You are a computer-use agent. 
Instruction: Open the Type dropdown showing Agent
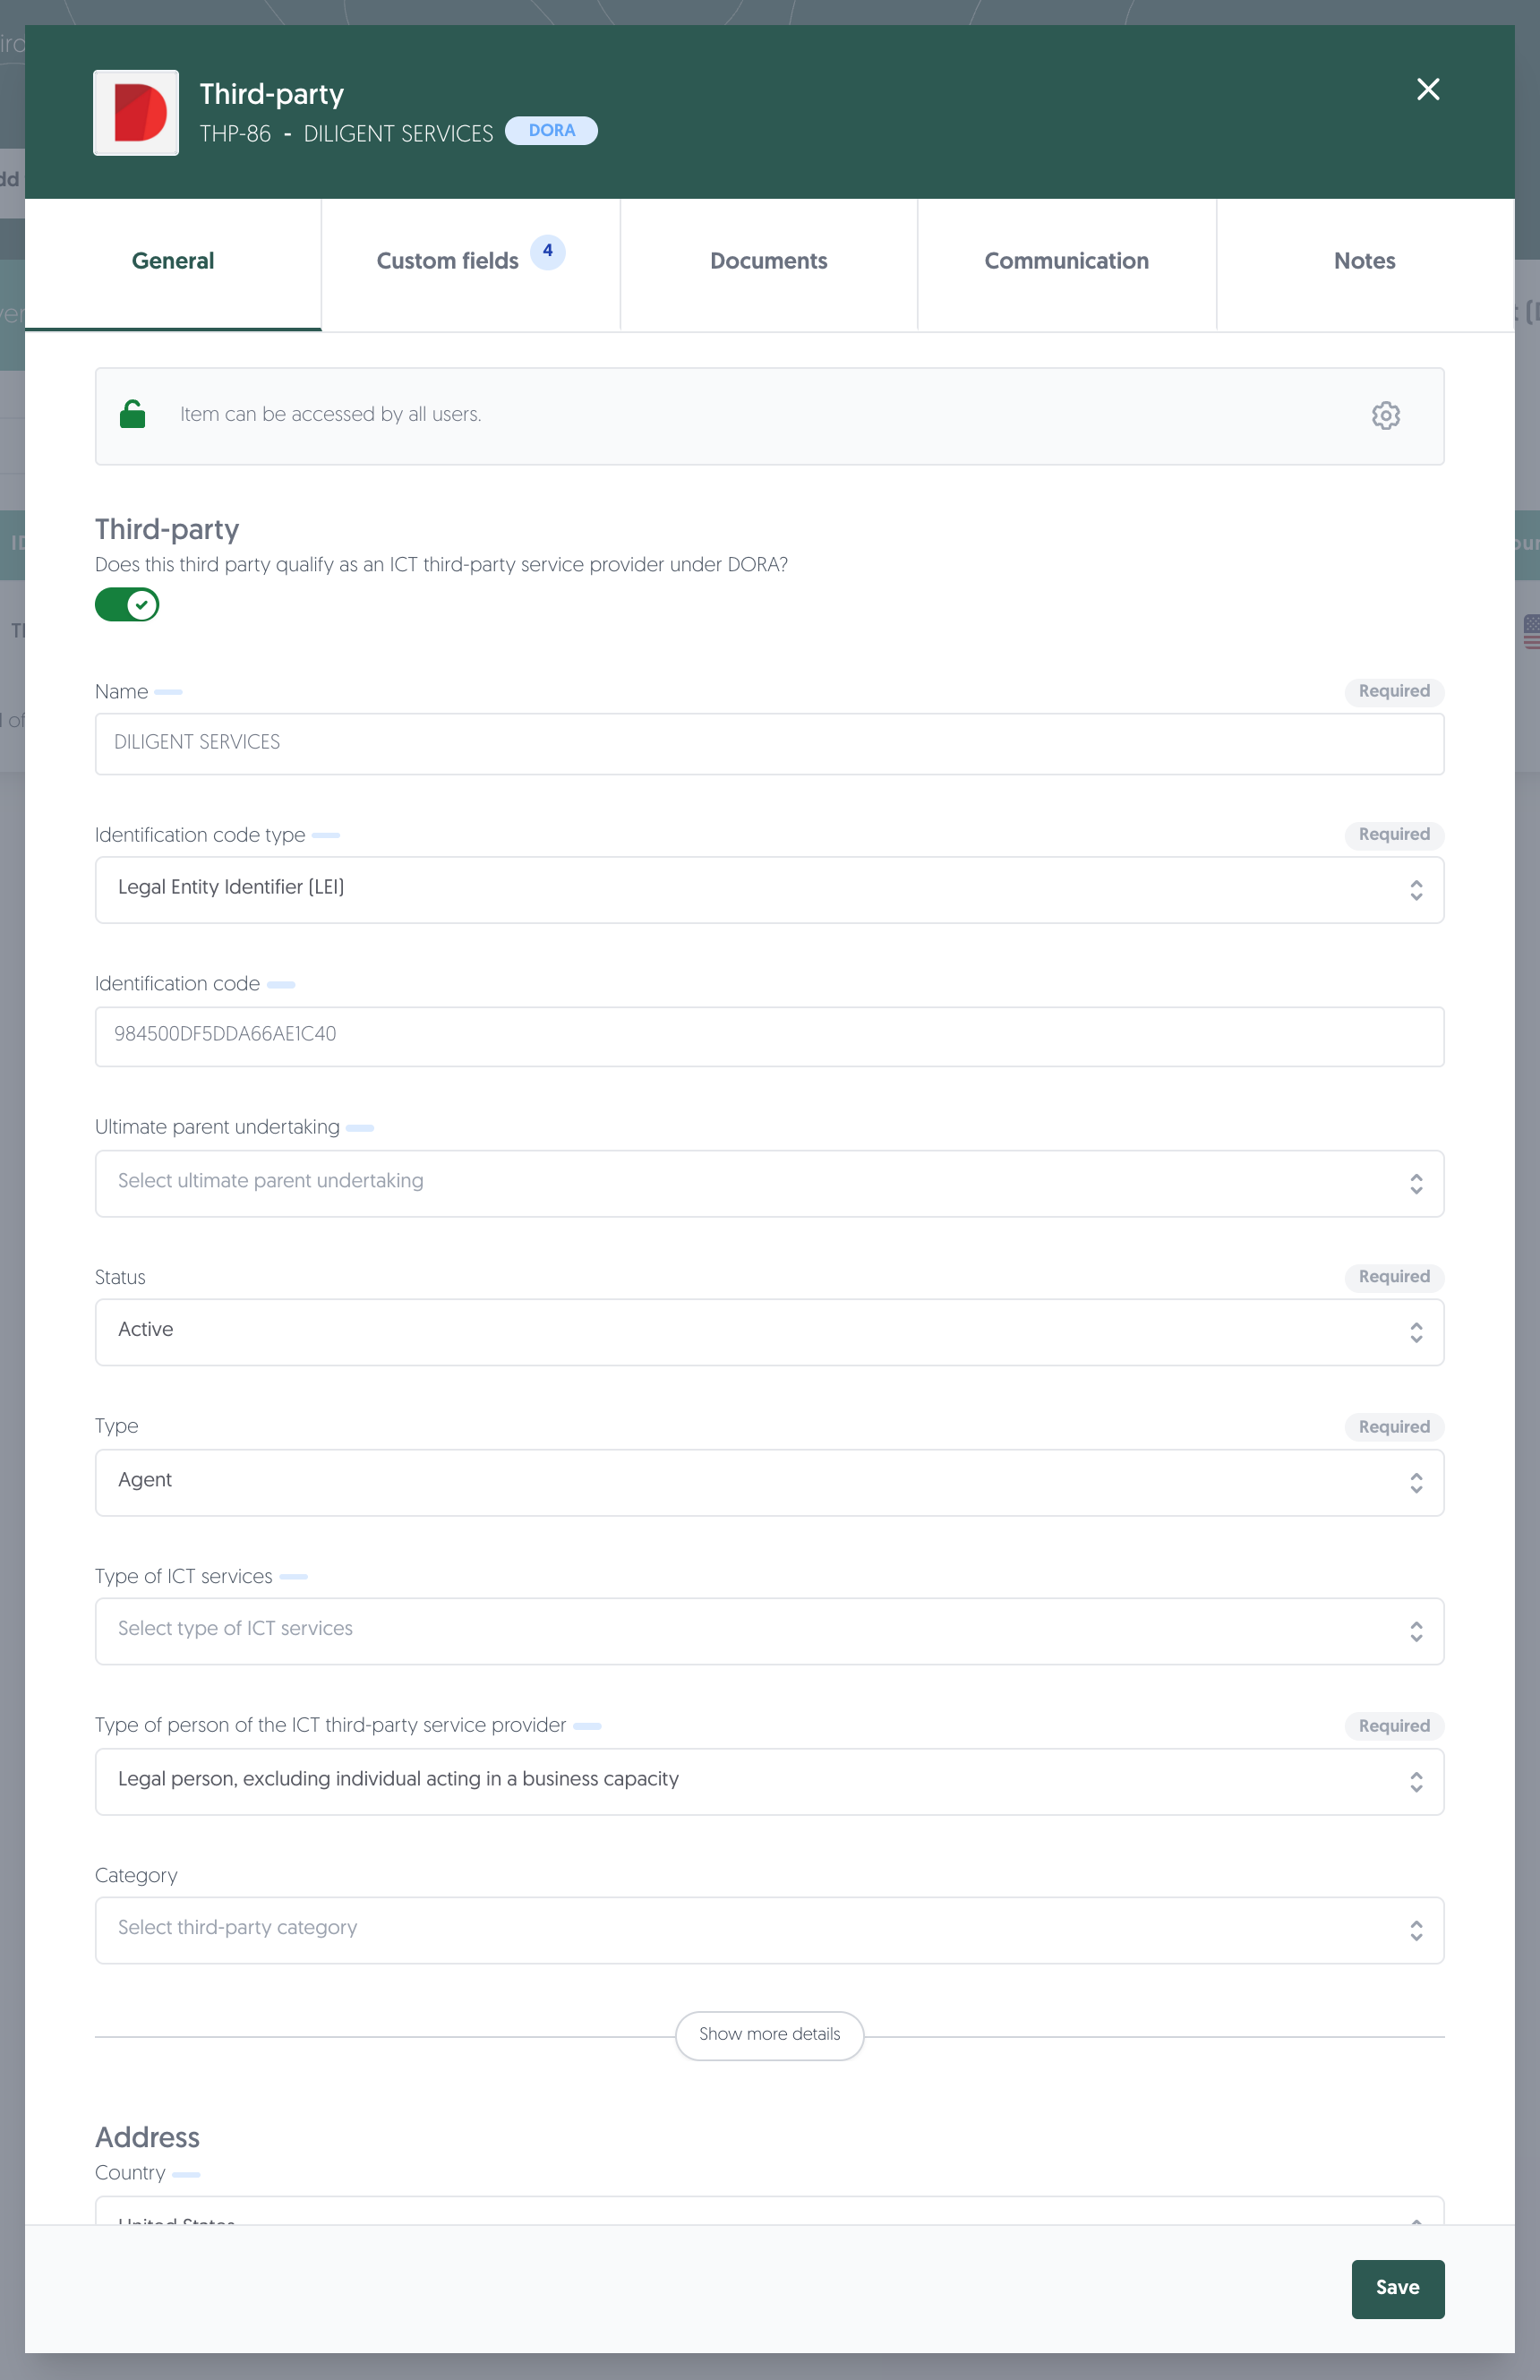[769, 1482]
